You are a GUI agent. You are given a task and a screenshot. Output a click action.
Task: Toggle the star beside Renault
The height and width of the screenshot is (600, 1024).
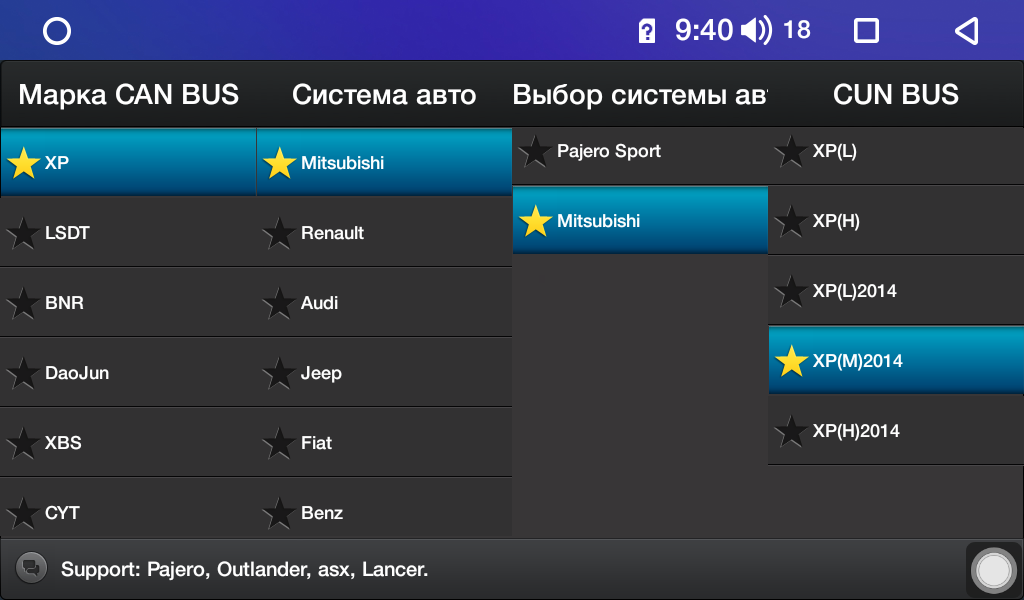280,233
